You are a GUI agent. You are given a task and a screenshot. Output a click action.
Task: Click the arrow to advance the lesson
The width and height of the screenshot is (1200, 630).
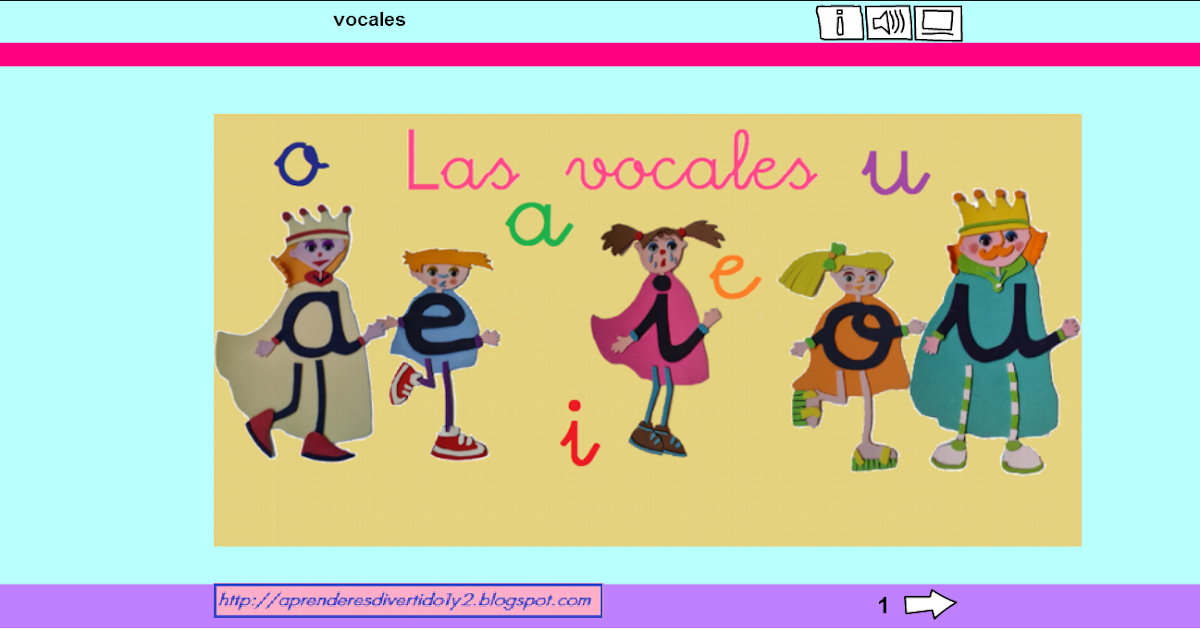[930, 602]
